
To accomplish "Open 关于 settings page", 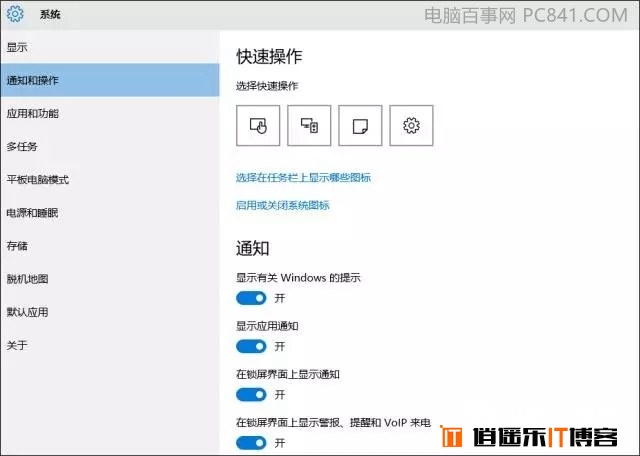I will click(x=110, y=345).
